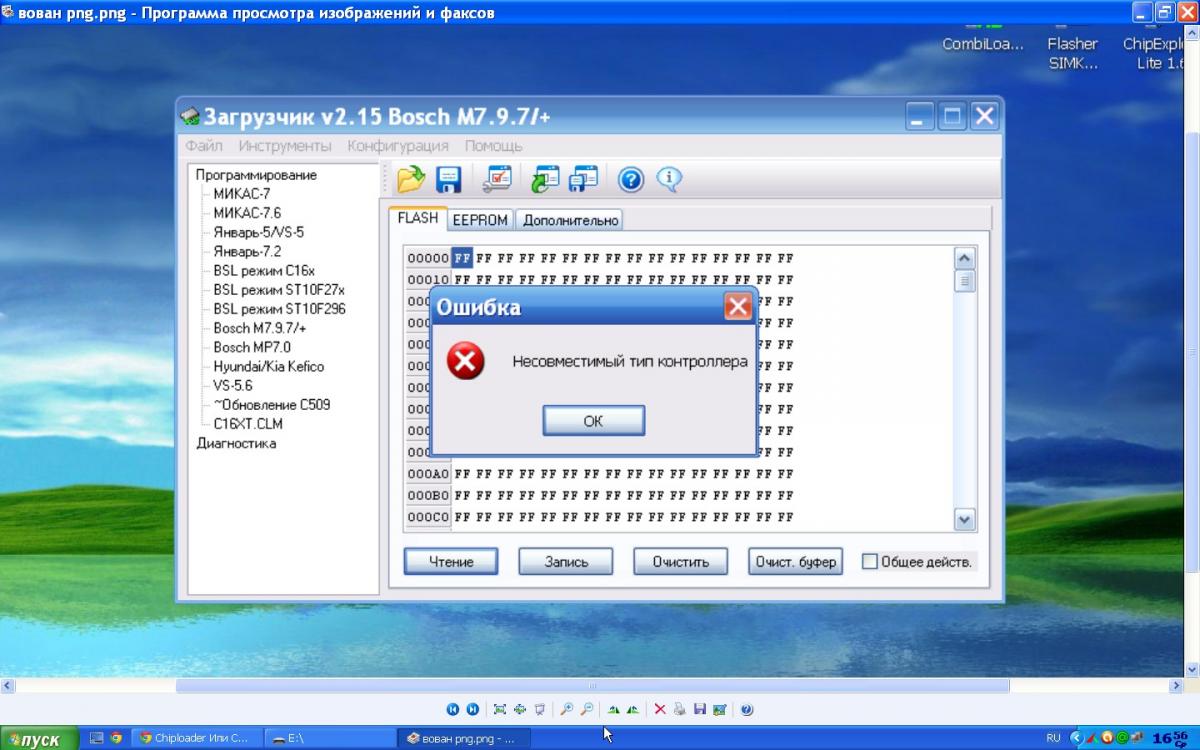Select BSL режим ST10F27x tree item
1200x750 pixels.
point(279,289)
